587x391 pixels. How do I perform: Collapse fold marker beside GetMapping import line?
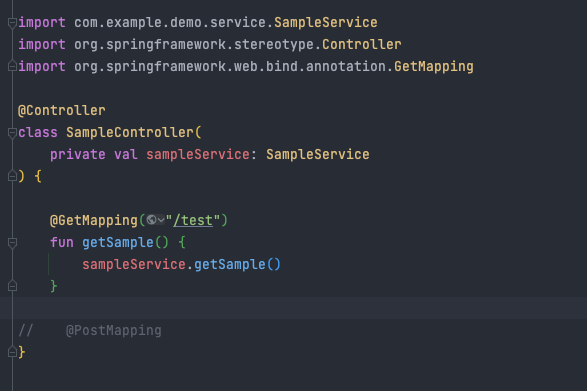tap(12, 66)
